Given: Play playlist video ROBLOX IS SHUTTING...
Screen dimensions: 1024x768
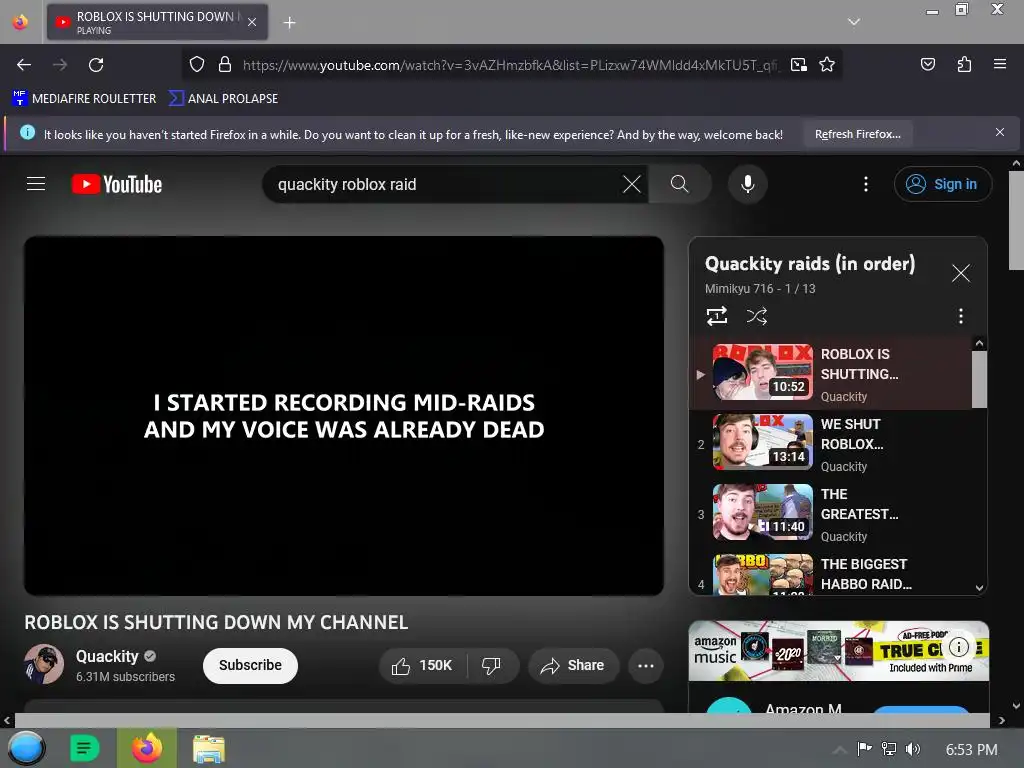Looking at the screenshot, I should pyautogui.click(x=831, y=374).
